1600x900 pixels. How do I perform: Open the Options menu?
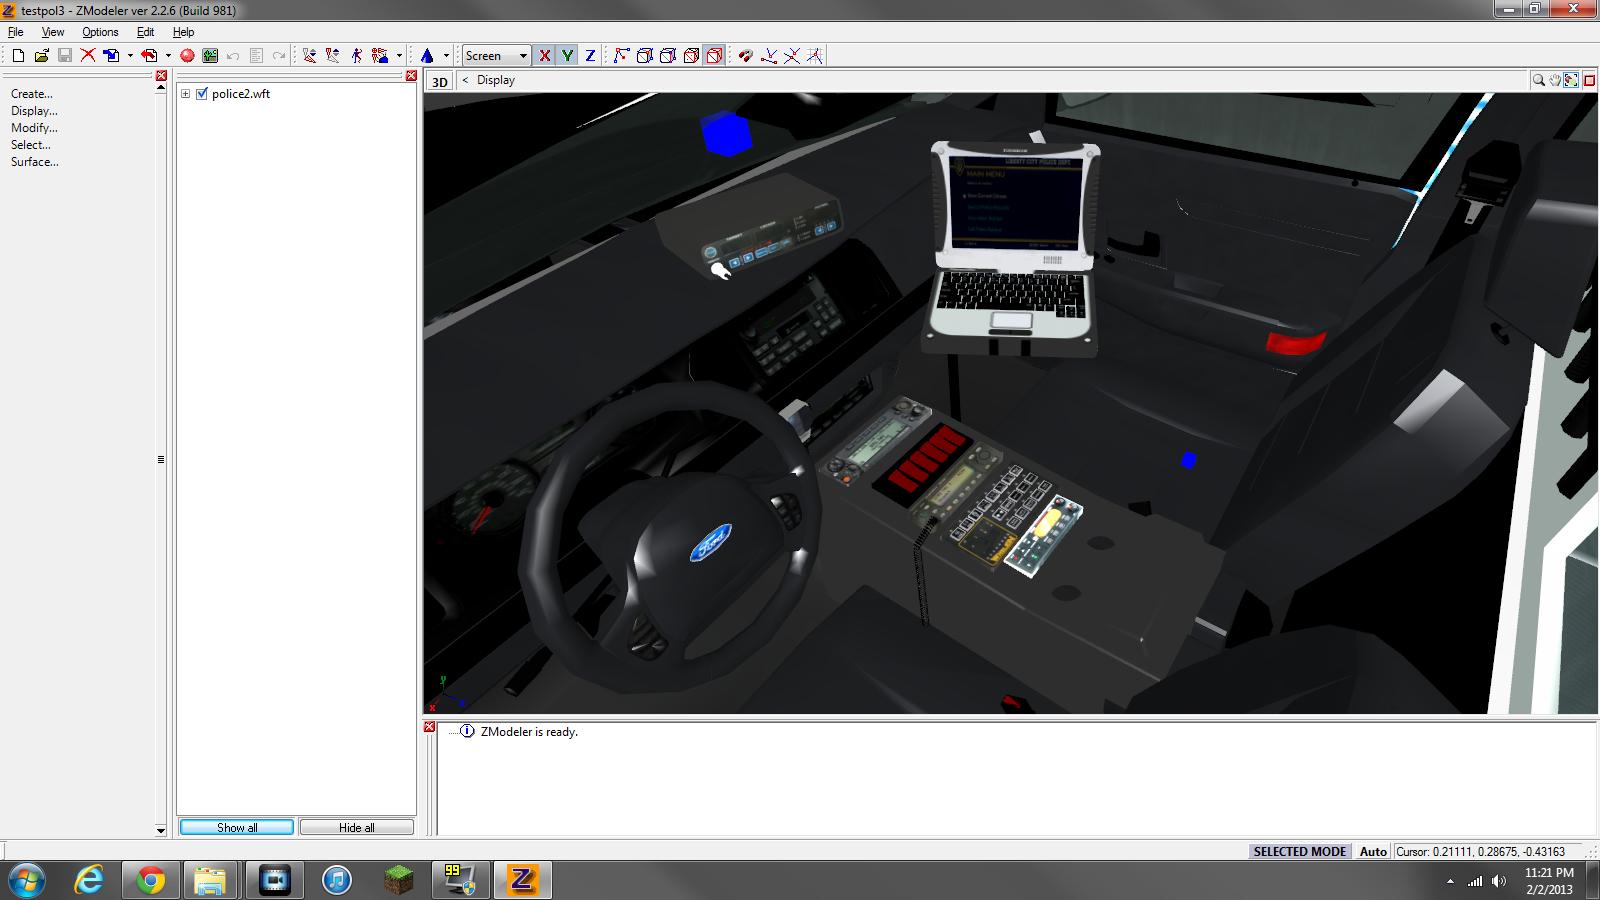(x=100, y=32)
